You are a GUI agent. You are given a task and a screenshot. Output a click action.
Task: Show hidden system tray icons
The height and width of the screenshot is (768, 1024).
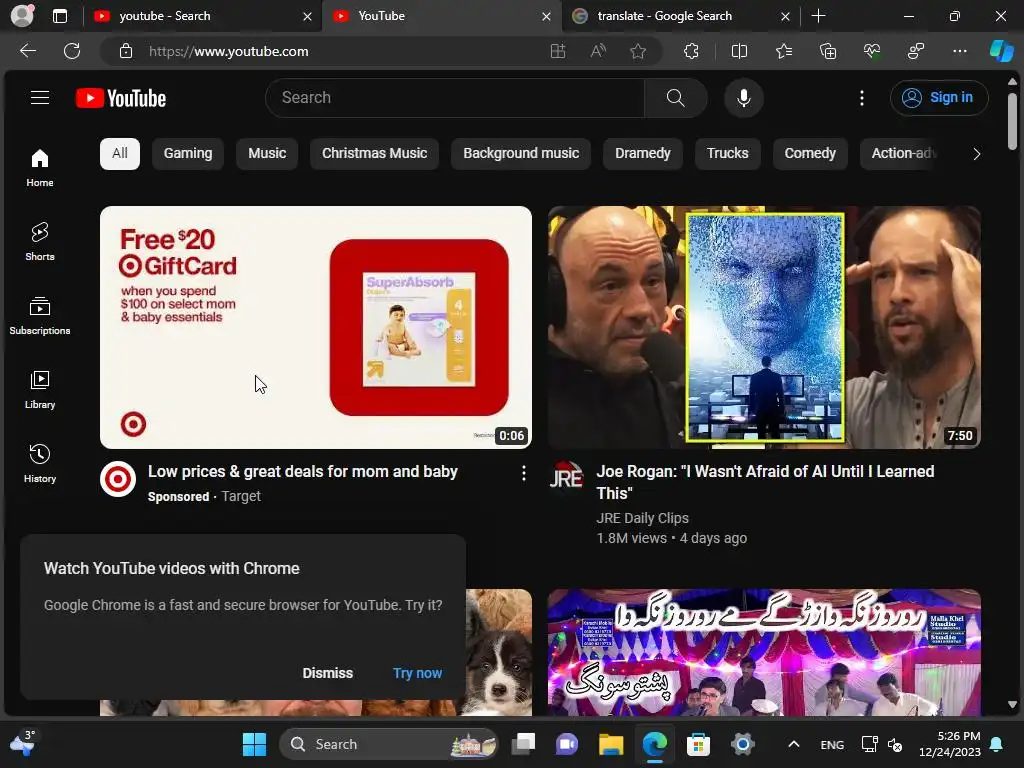[x=793, y=744]
